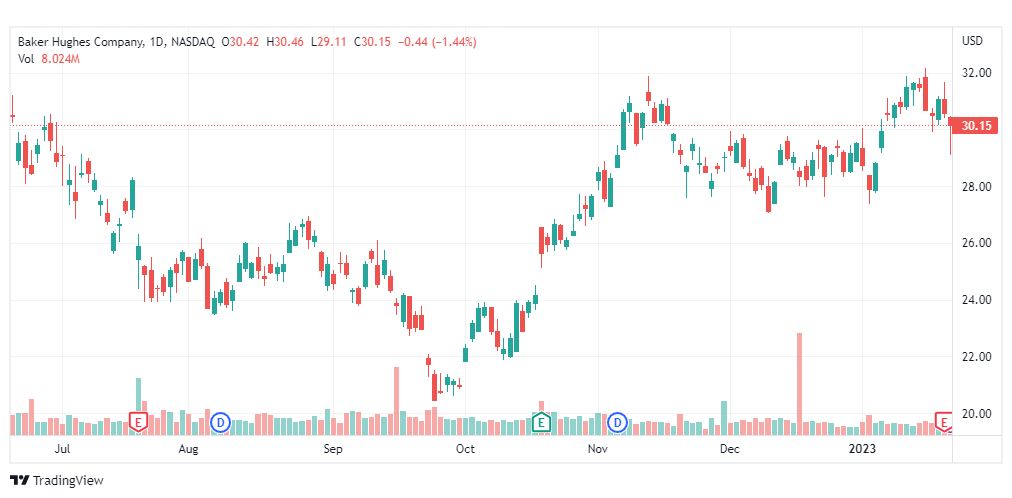The width and height of the screenshot is (1012, 498).
Task: Click the open value O30.42
Action: [x=240, y=42]
